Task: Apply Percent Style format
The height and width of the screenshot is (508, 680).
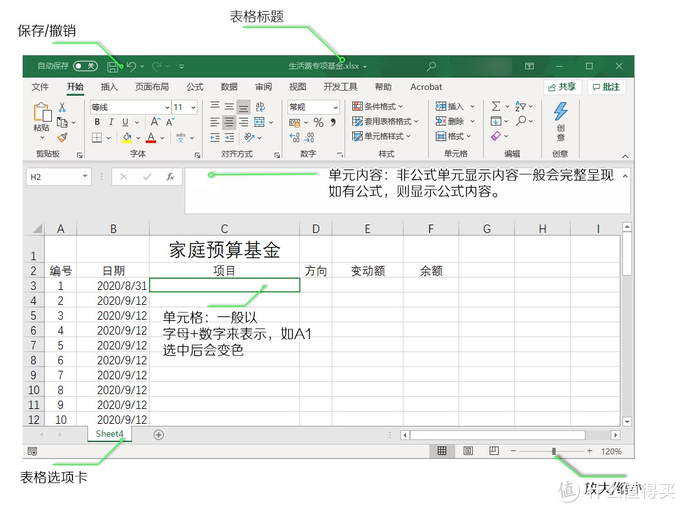Action: pyautogui.click(x=318, y=122)
